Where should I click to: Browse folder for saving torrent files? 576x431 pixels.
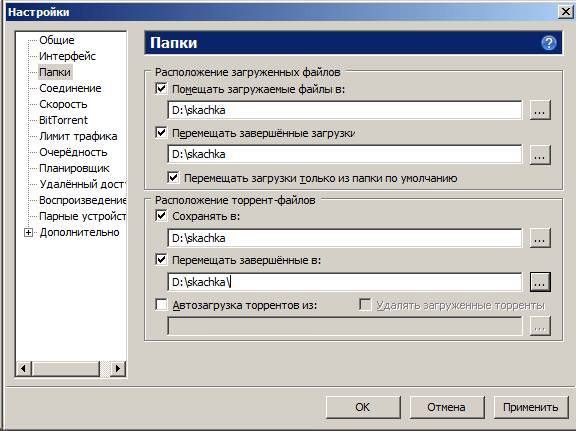tap(540, 238)
